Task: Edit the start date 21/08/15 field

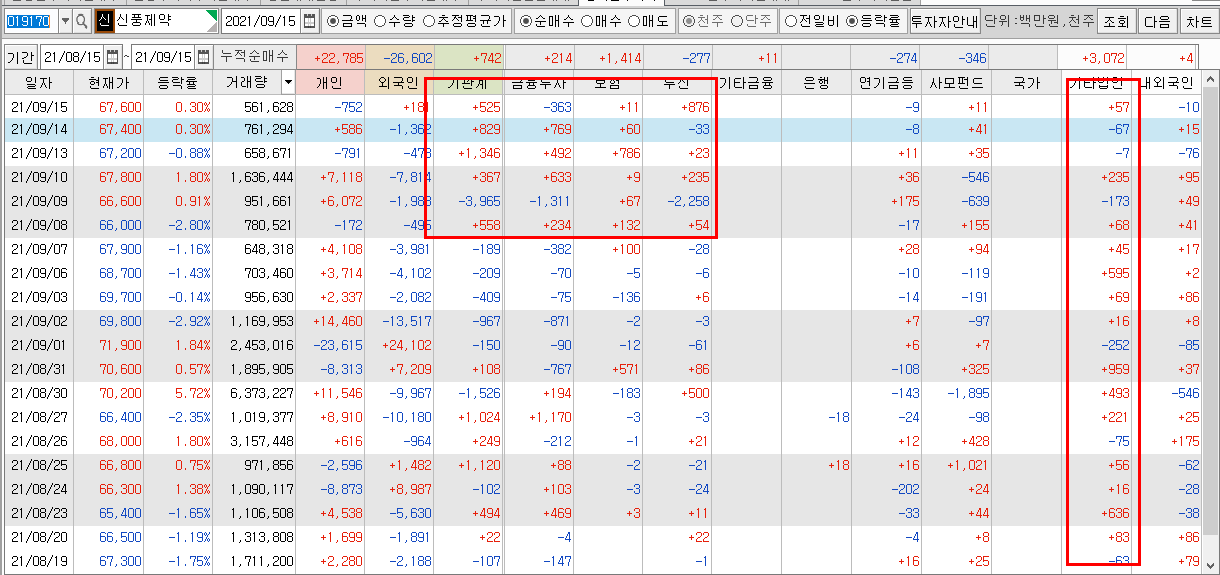Action: click(71, 57)
